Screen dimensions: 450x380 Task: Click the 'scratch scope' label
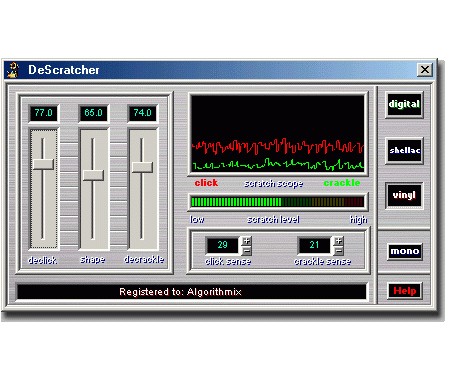(x=274, y=183)
